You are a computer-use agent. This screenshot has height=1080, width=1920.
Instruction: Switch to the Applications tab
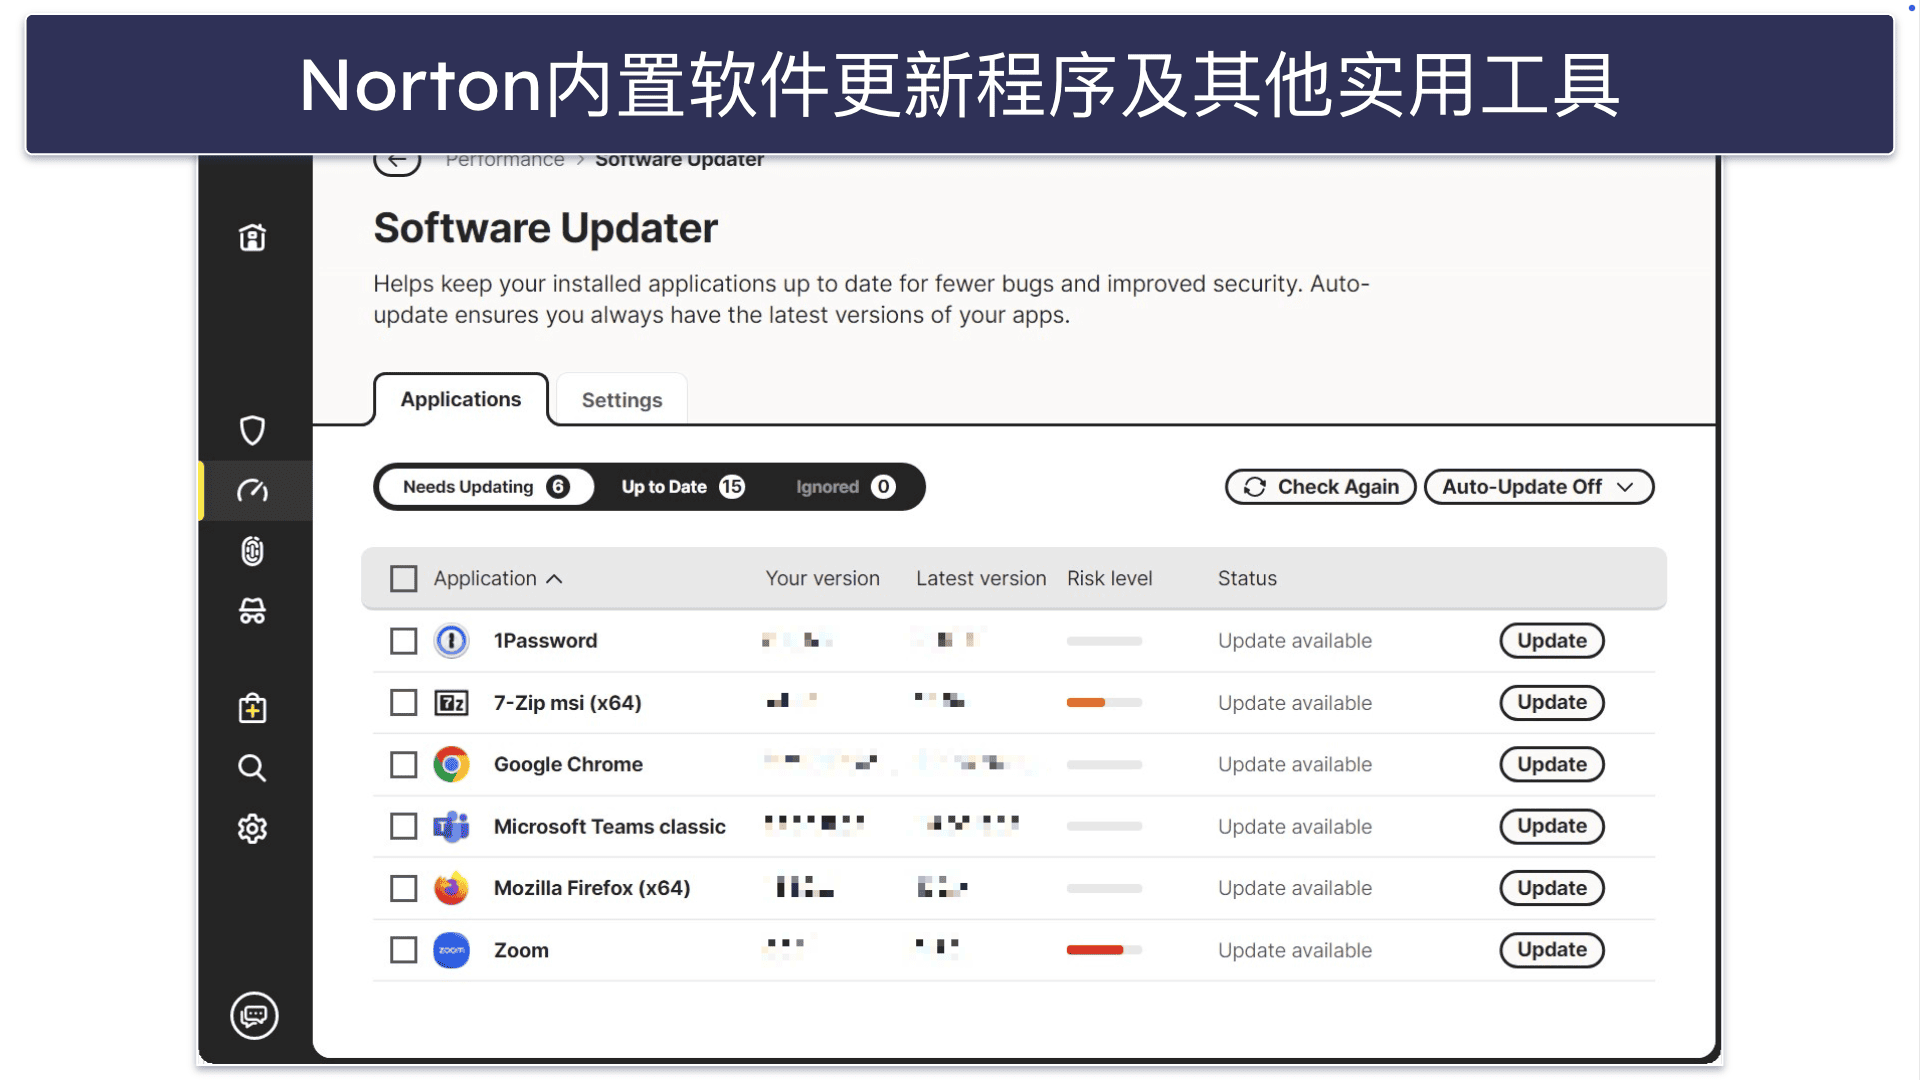coord(461,399)
